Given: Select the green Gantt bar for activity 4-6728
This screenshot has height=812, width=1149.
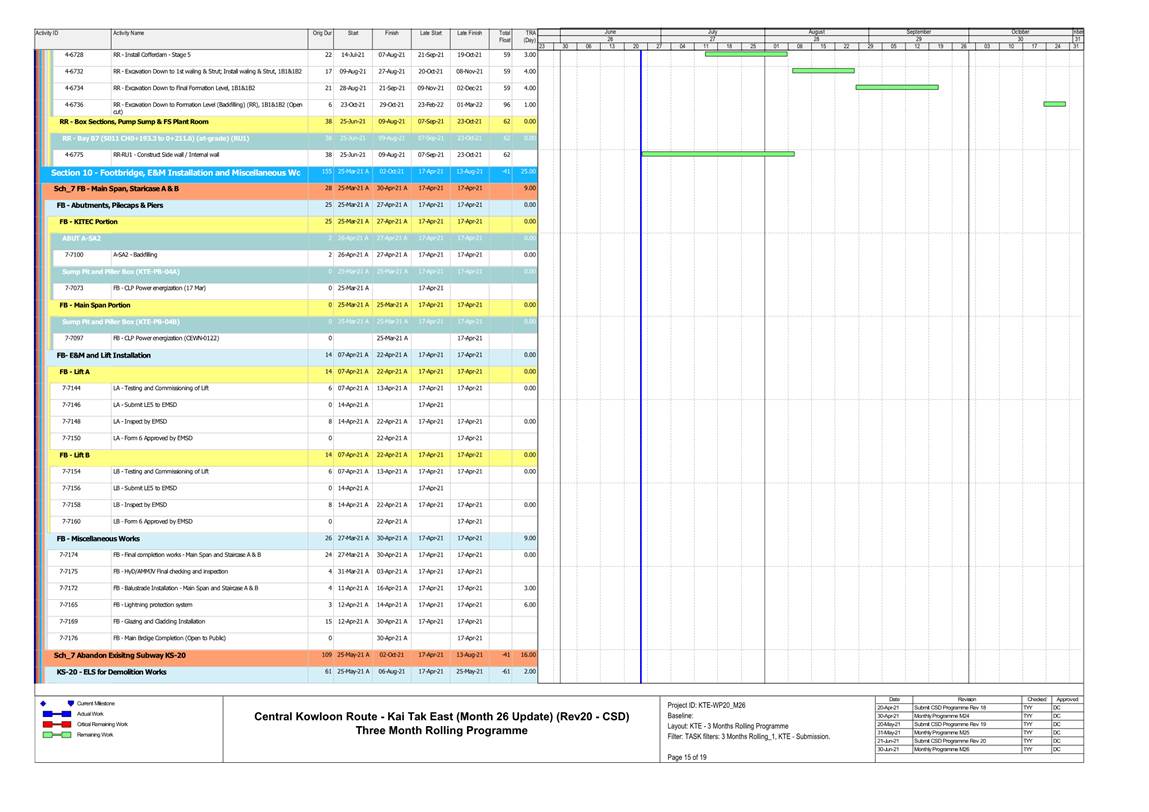Looking at the screenshot, I should [745, 54].
